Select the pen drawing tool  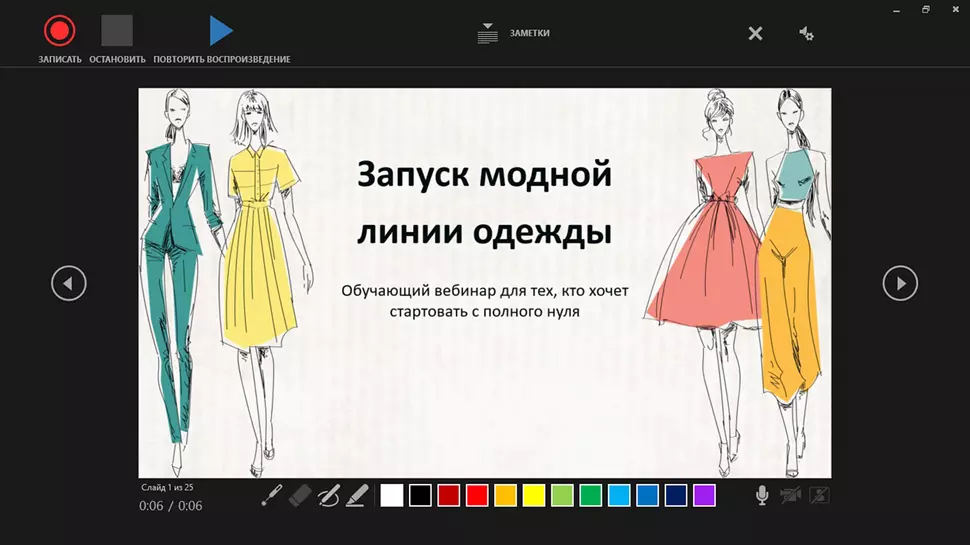tap(329, 495)
